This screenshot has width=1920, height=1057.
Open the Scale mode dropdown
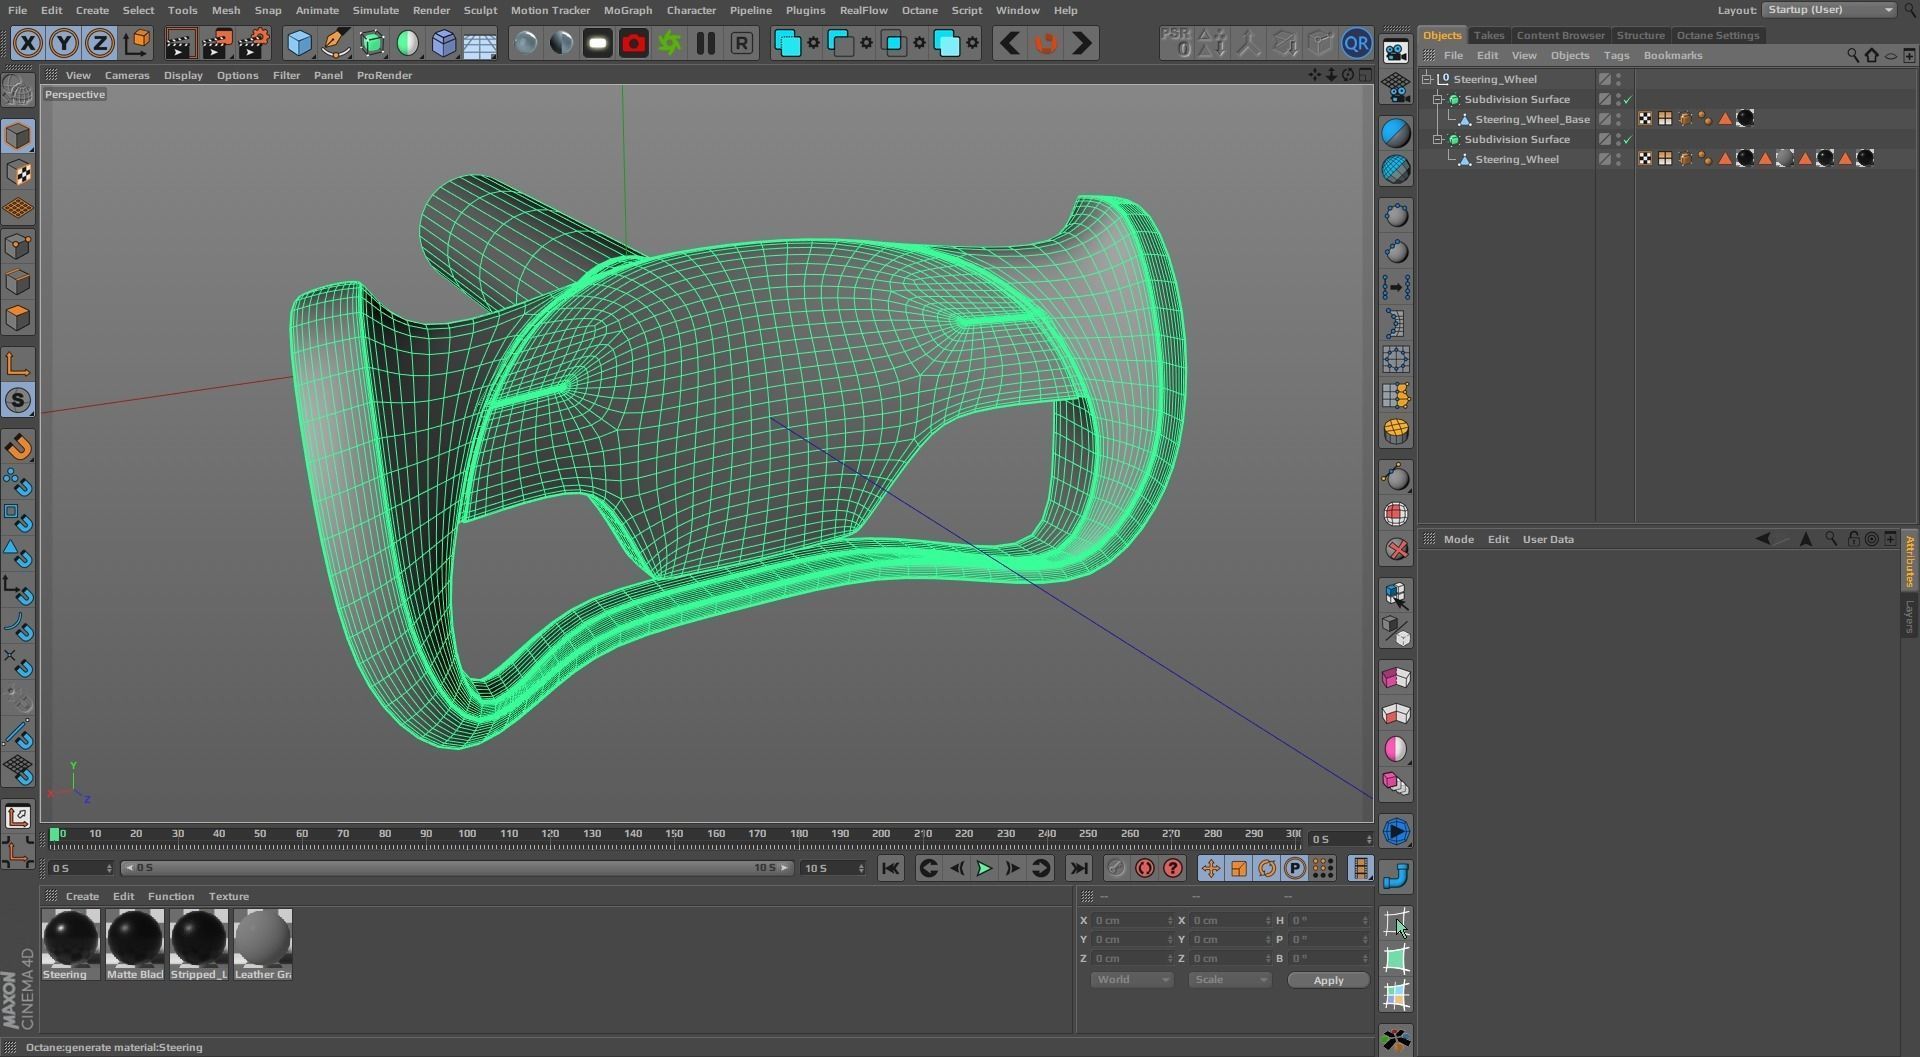tap(1229, 980)
